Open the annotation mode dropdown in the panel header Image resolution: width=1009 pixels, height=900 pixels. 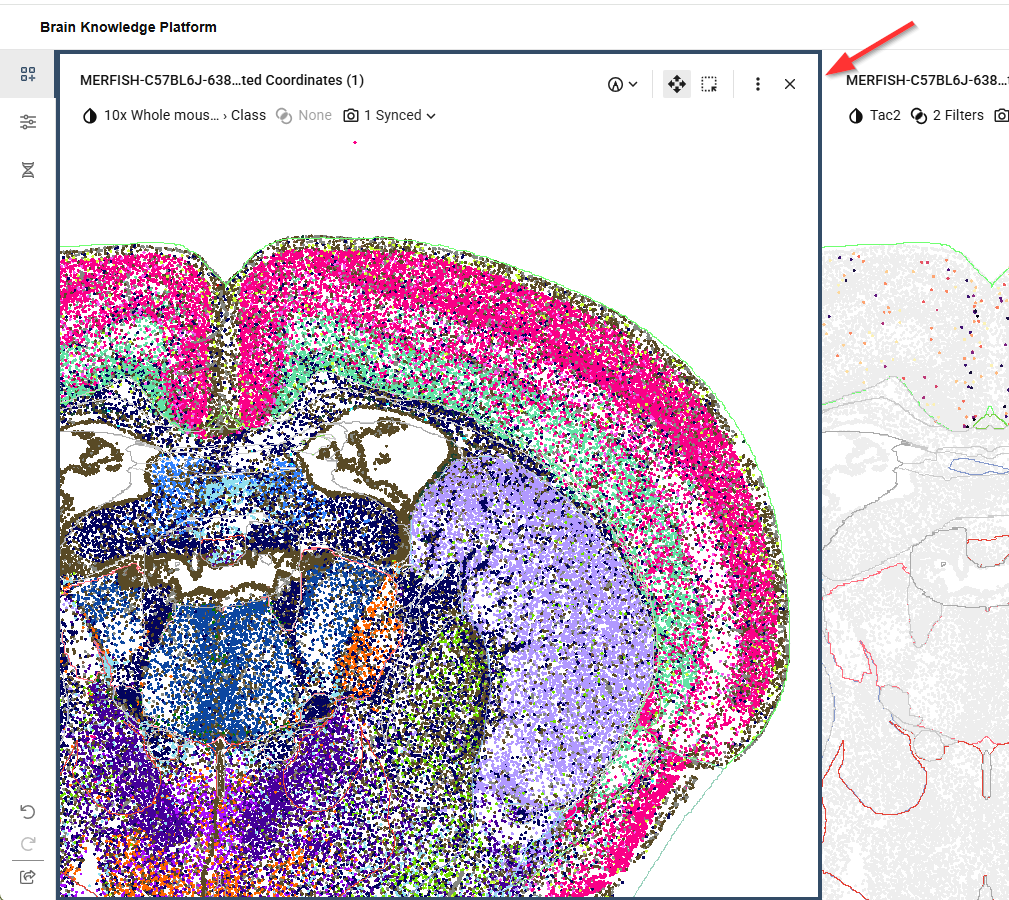[622, 84]
